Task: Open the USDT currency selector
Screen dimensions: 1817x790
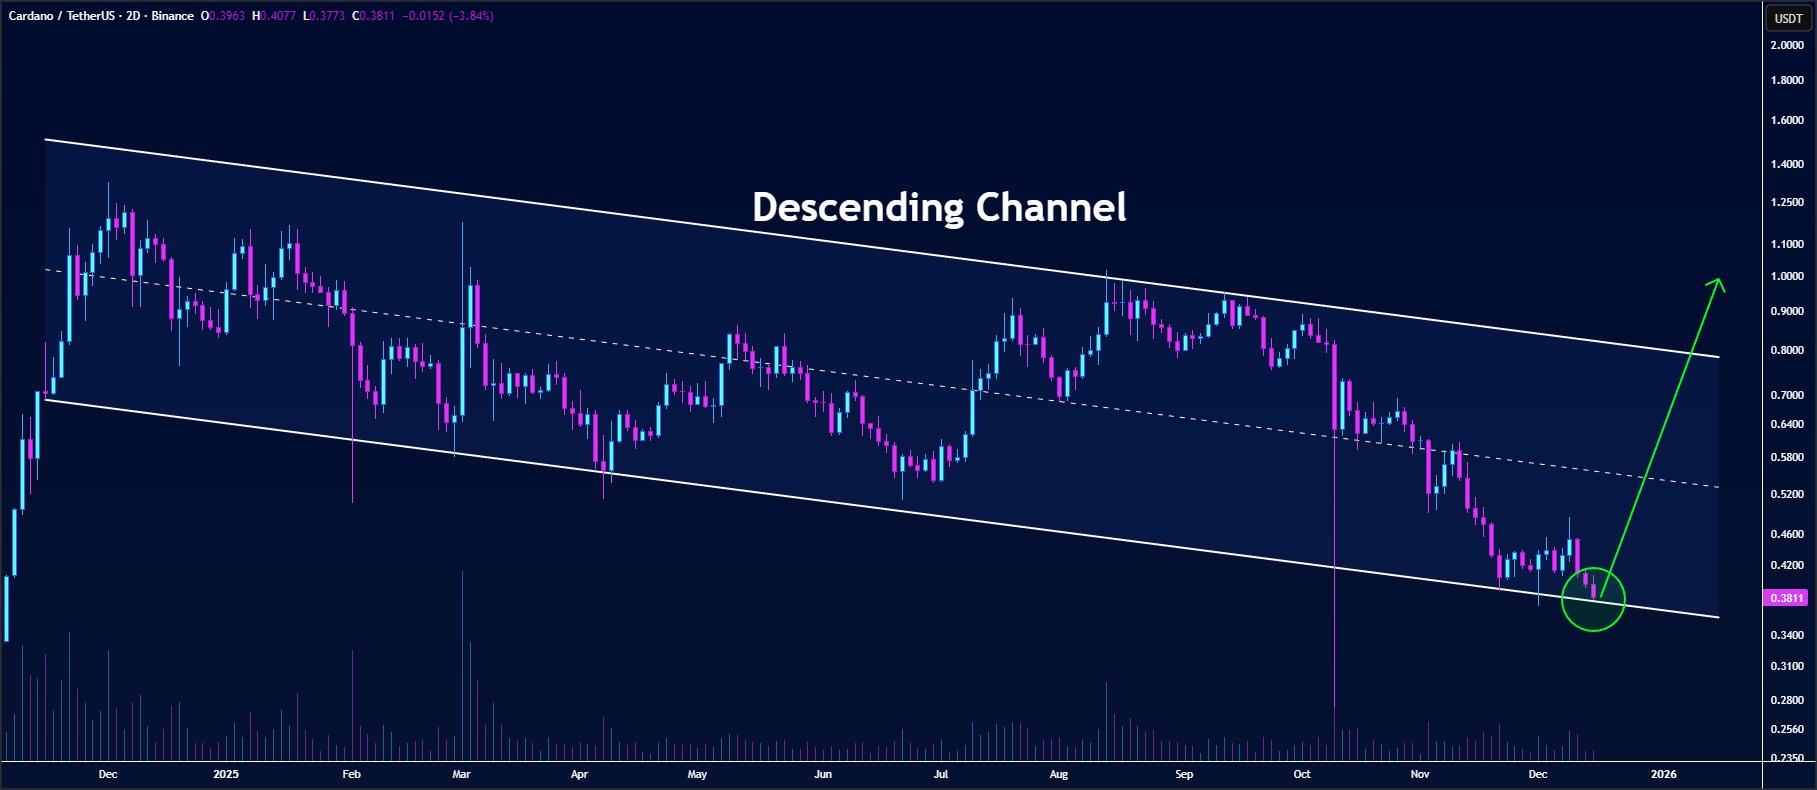Action: click(x=1788, y=18)
